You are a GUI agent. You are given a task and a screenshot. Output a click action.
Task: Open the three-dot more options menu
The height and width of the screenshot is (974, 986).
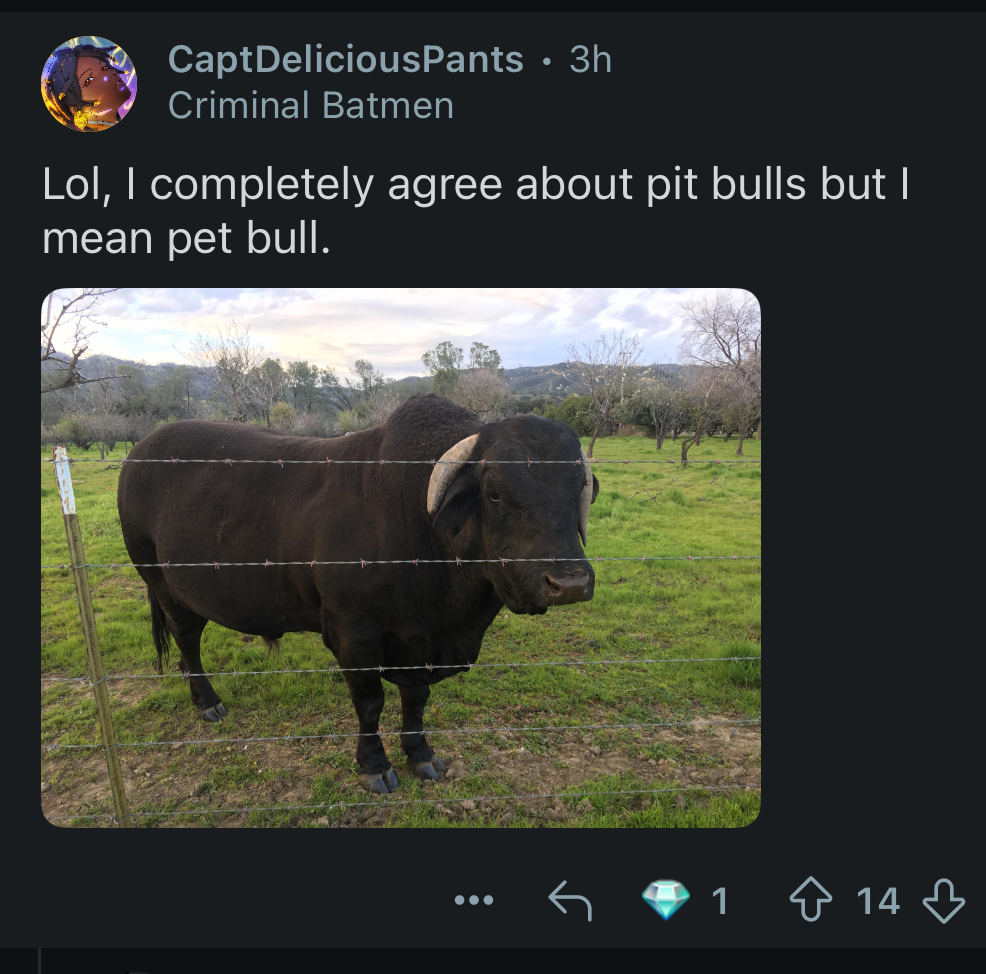pyautogui.click(x=474, y=901)
